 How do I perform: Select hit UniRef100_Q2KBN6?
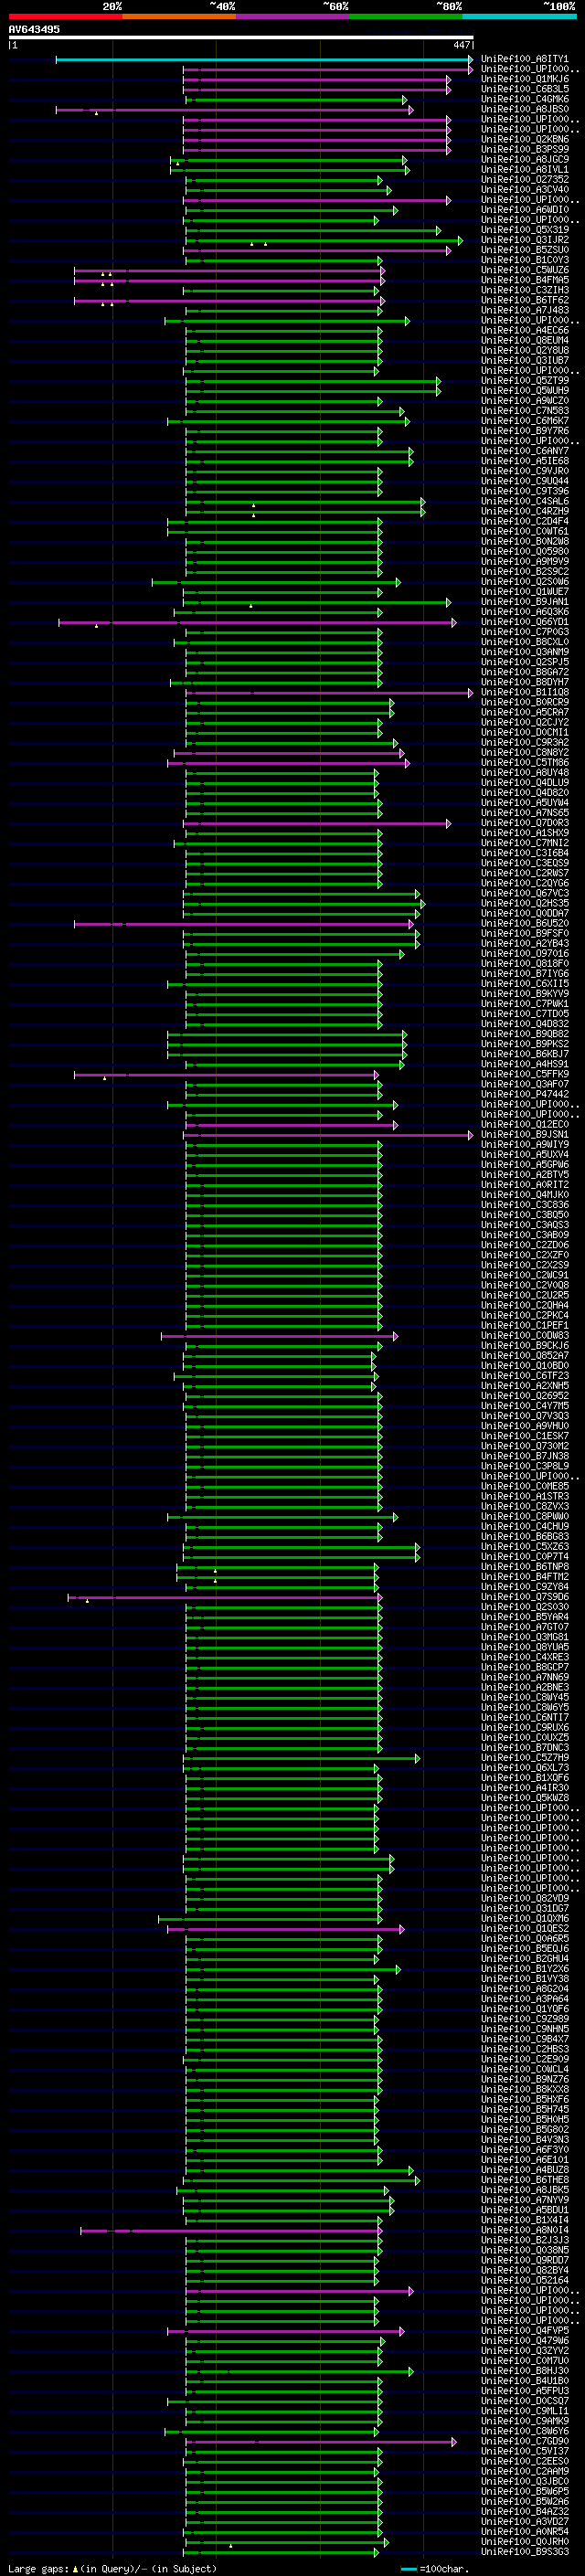click(525, 140)
